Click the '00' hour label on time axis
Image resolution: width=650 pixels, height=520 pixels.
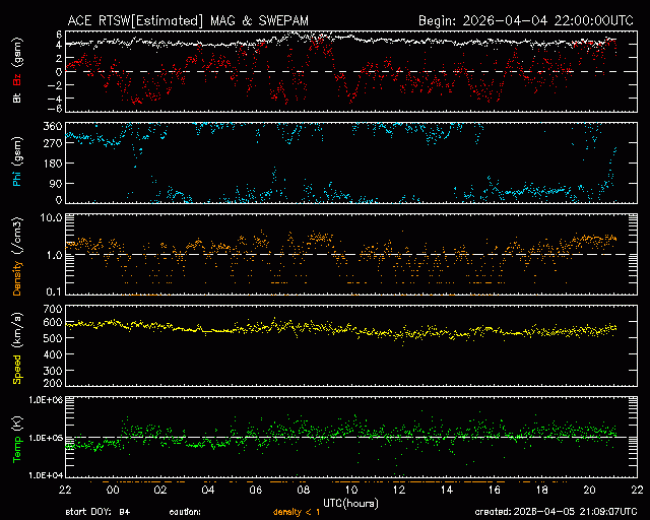pyautogui.click(x=113, y=490)
